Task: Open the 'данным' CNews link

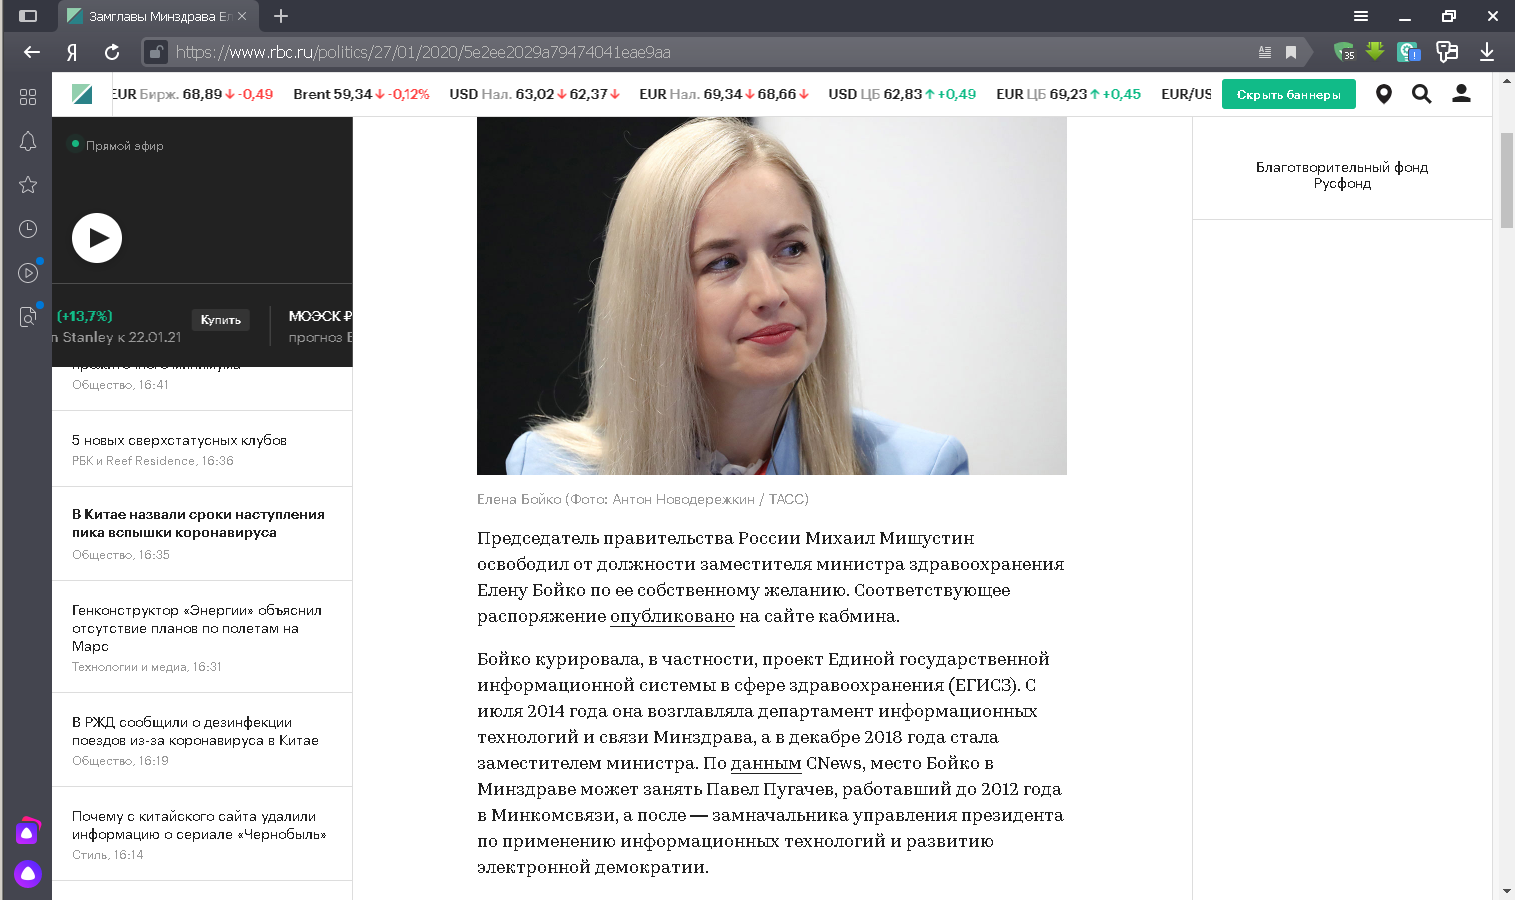Action: pyautogui.click(x=766, y=764)
